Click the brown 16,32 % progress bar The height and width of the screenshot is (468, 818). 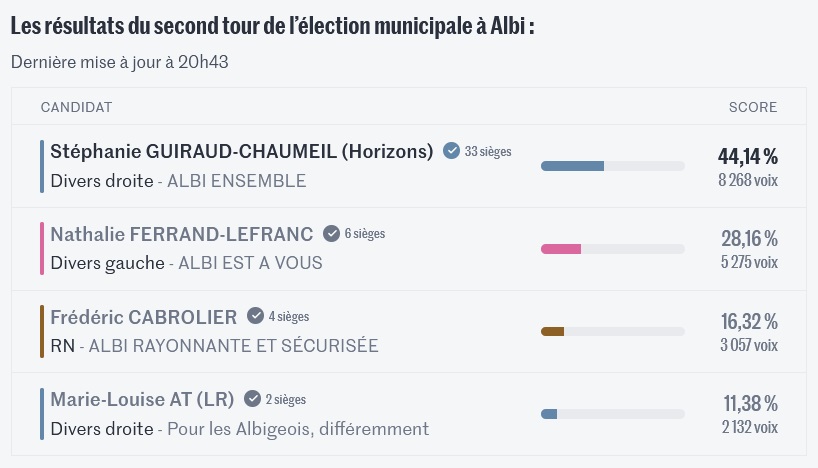point(612,331)
